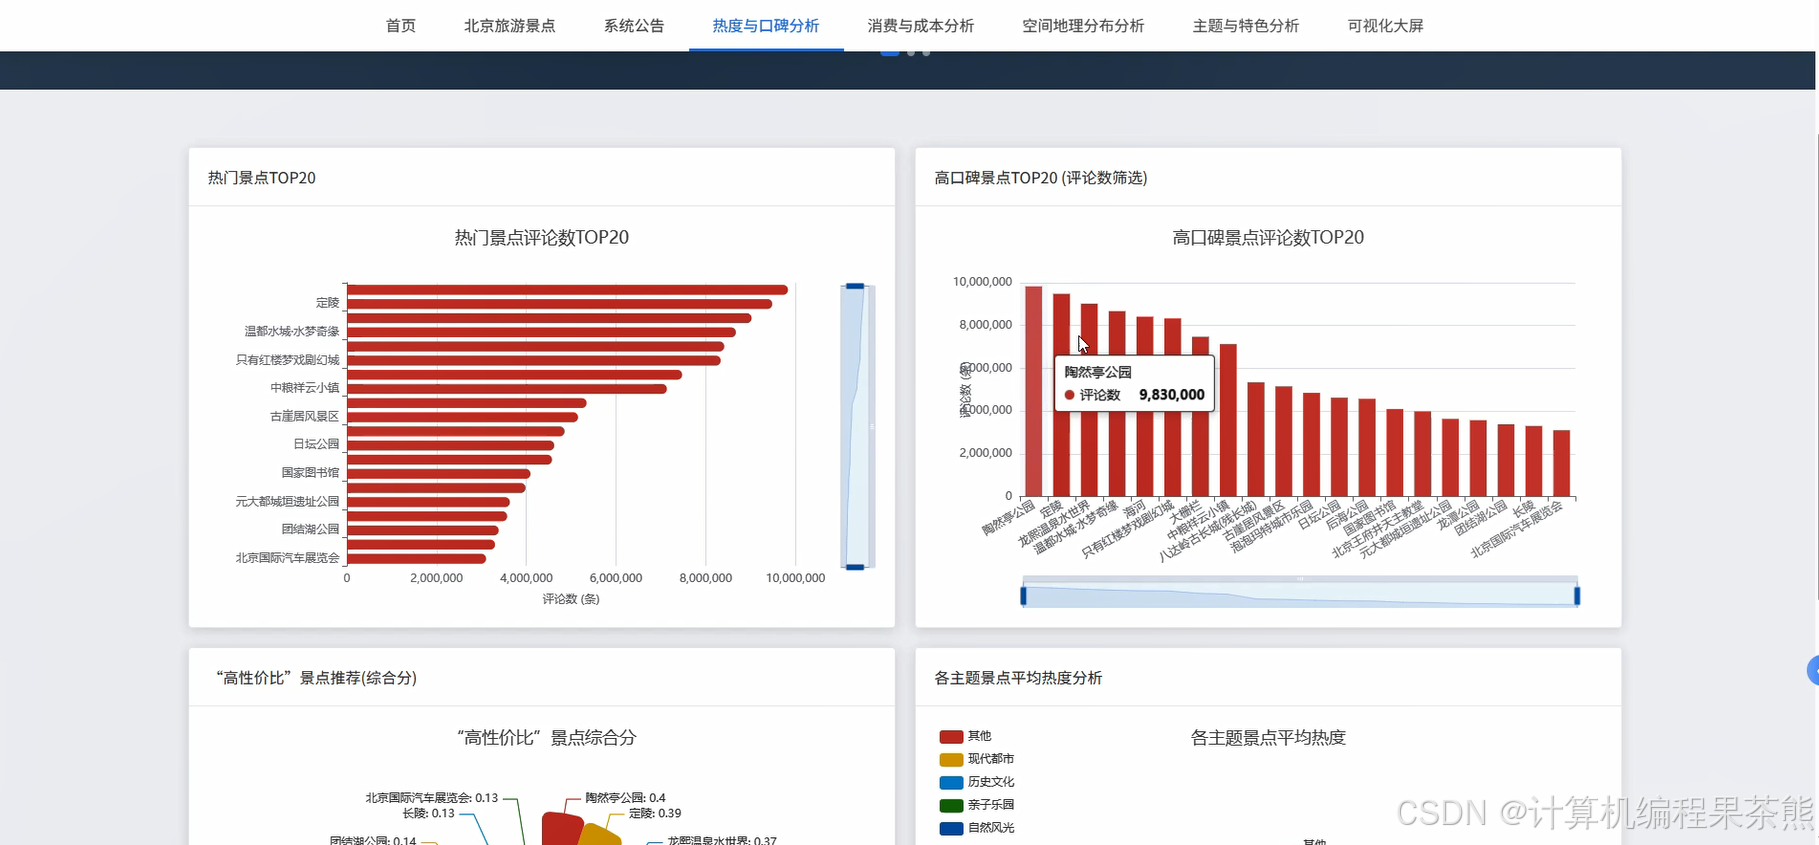Viewport: 1819px width, 845px height.
Task: Click the 评论数 (条) x-axis title
Action: (571, 599)
